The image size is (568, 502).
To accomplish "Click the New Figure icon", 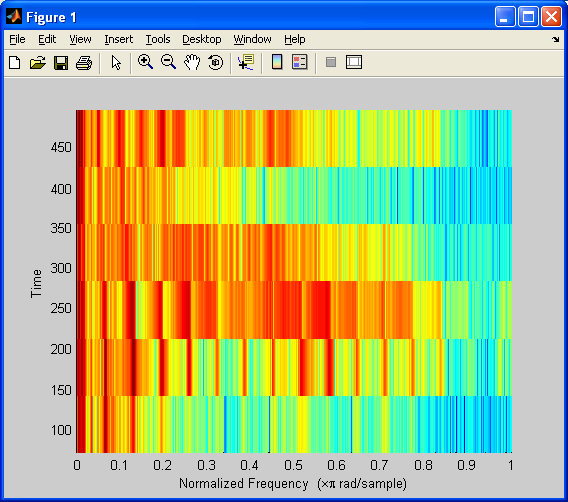I will (x=14, y=63).
